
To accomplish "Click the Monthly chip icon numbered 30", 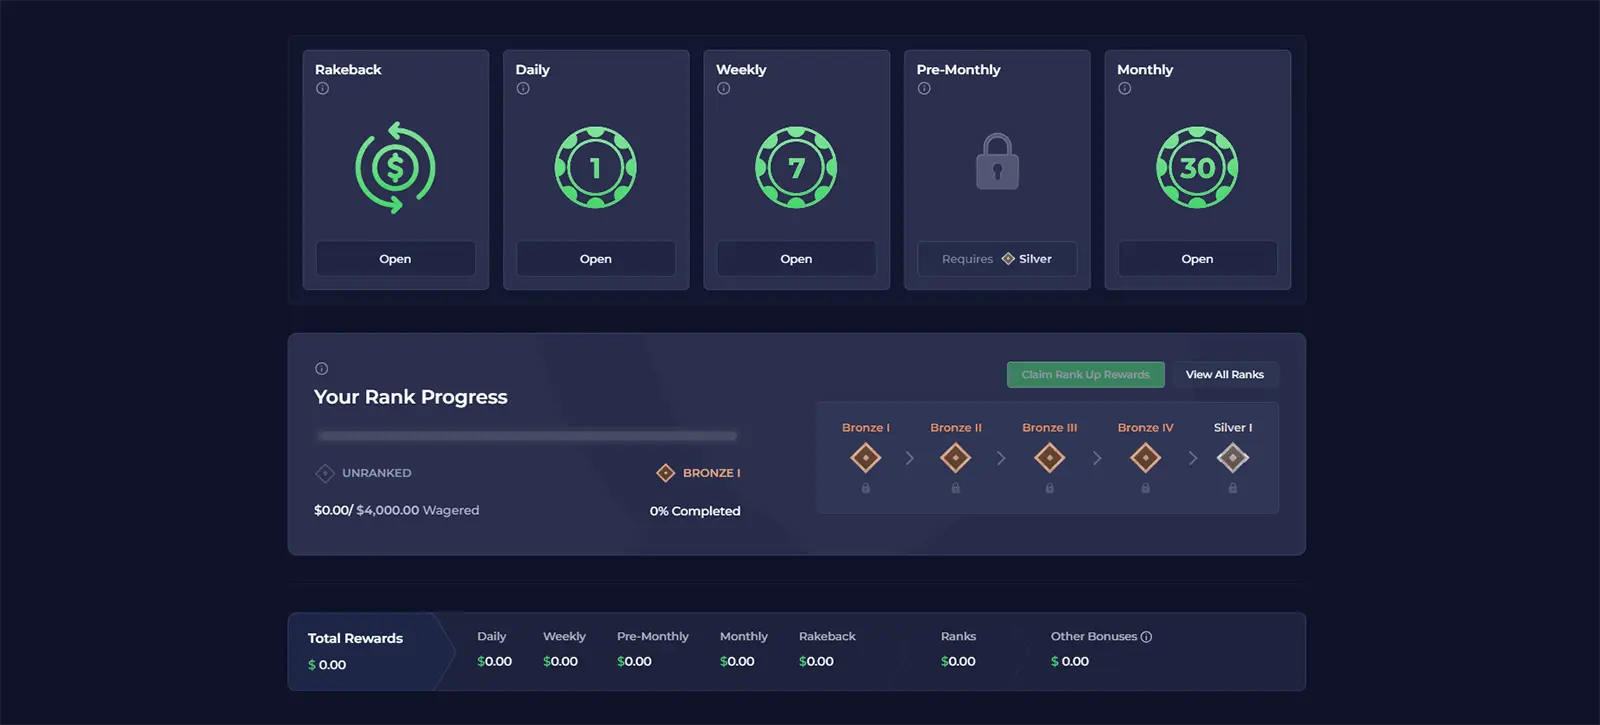I will pos(1197,167).
